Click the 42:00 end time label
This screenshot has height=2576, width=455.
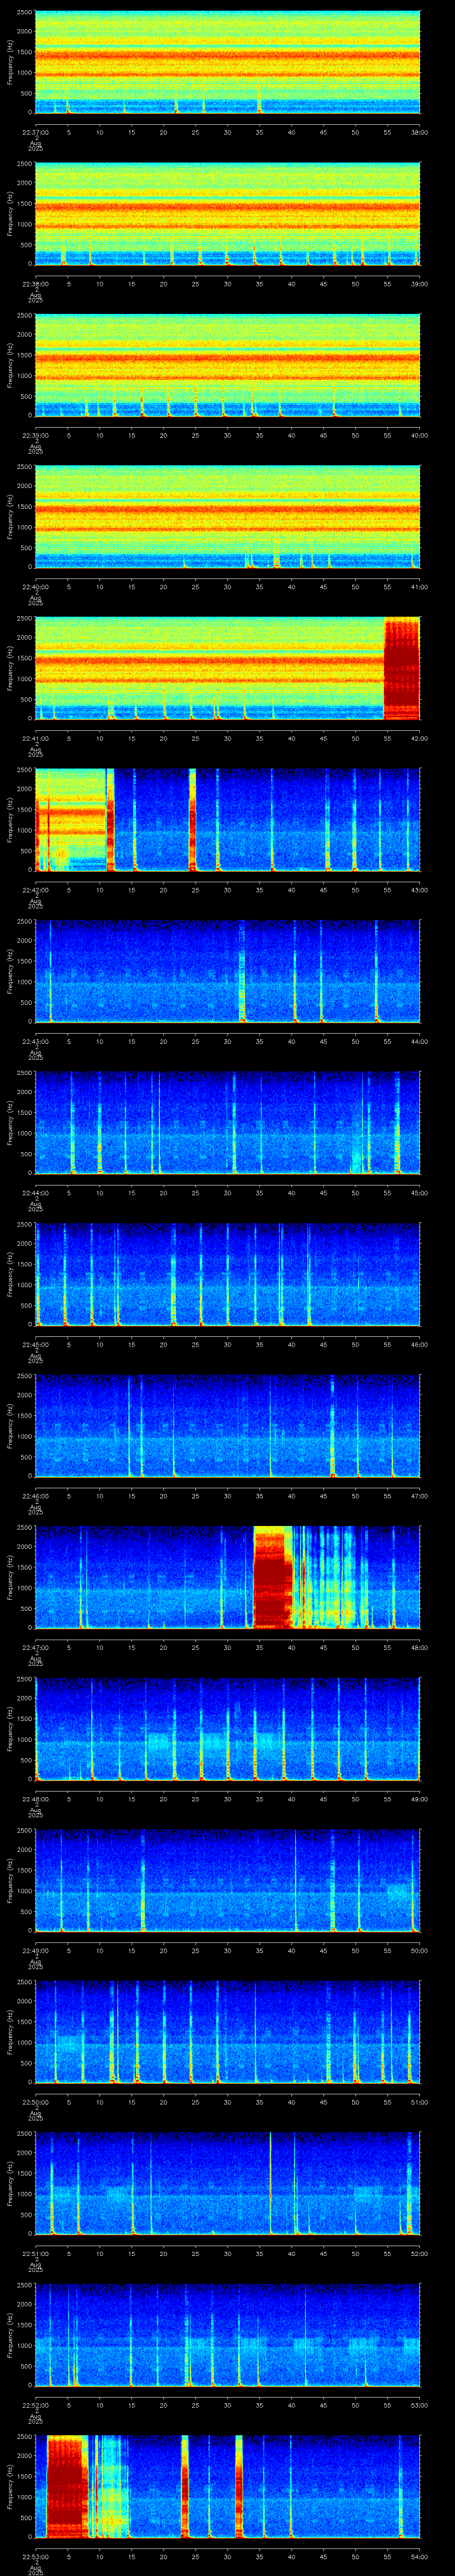(x=420, y=738)
